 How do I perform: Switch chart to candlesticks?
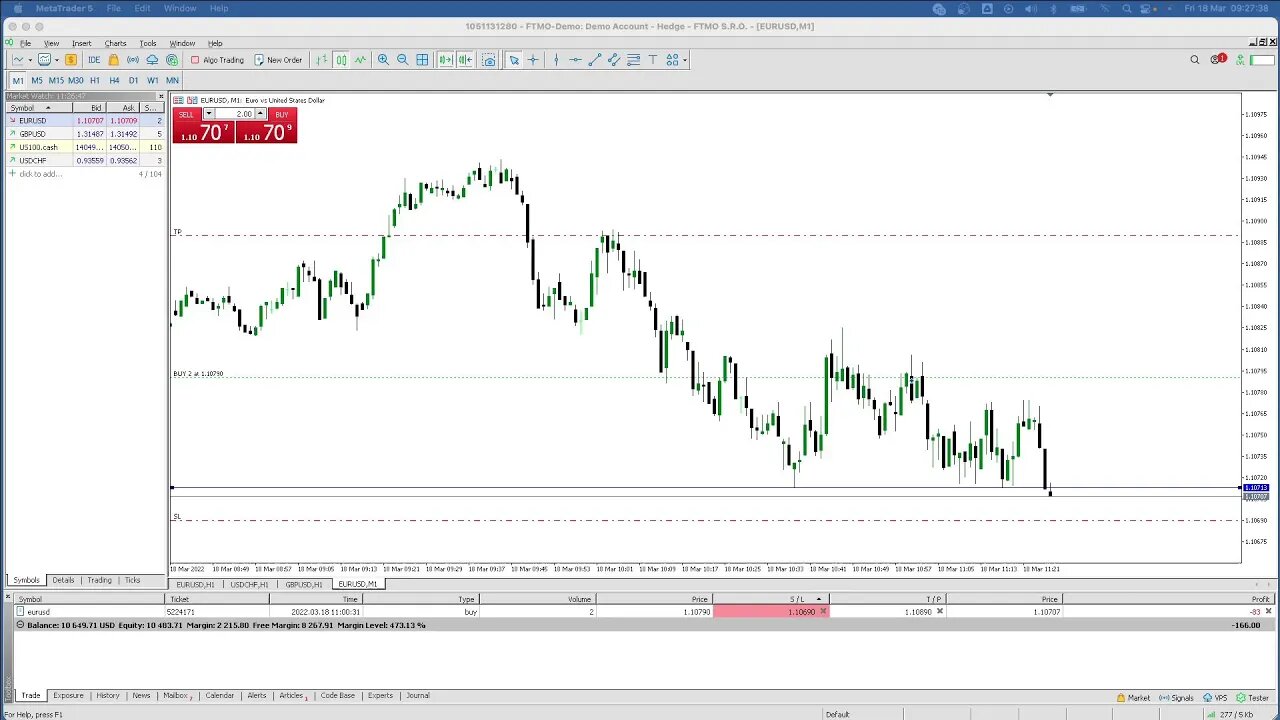[x=341, y=60]
